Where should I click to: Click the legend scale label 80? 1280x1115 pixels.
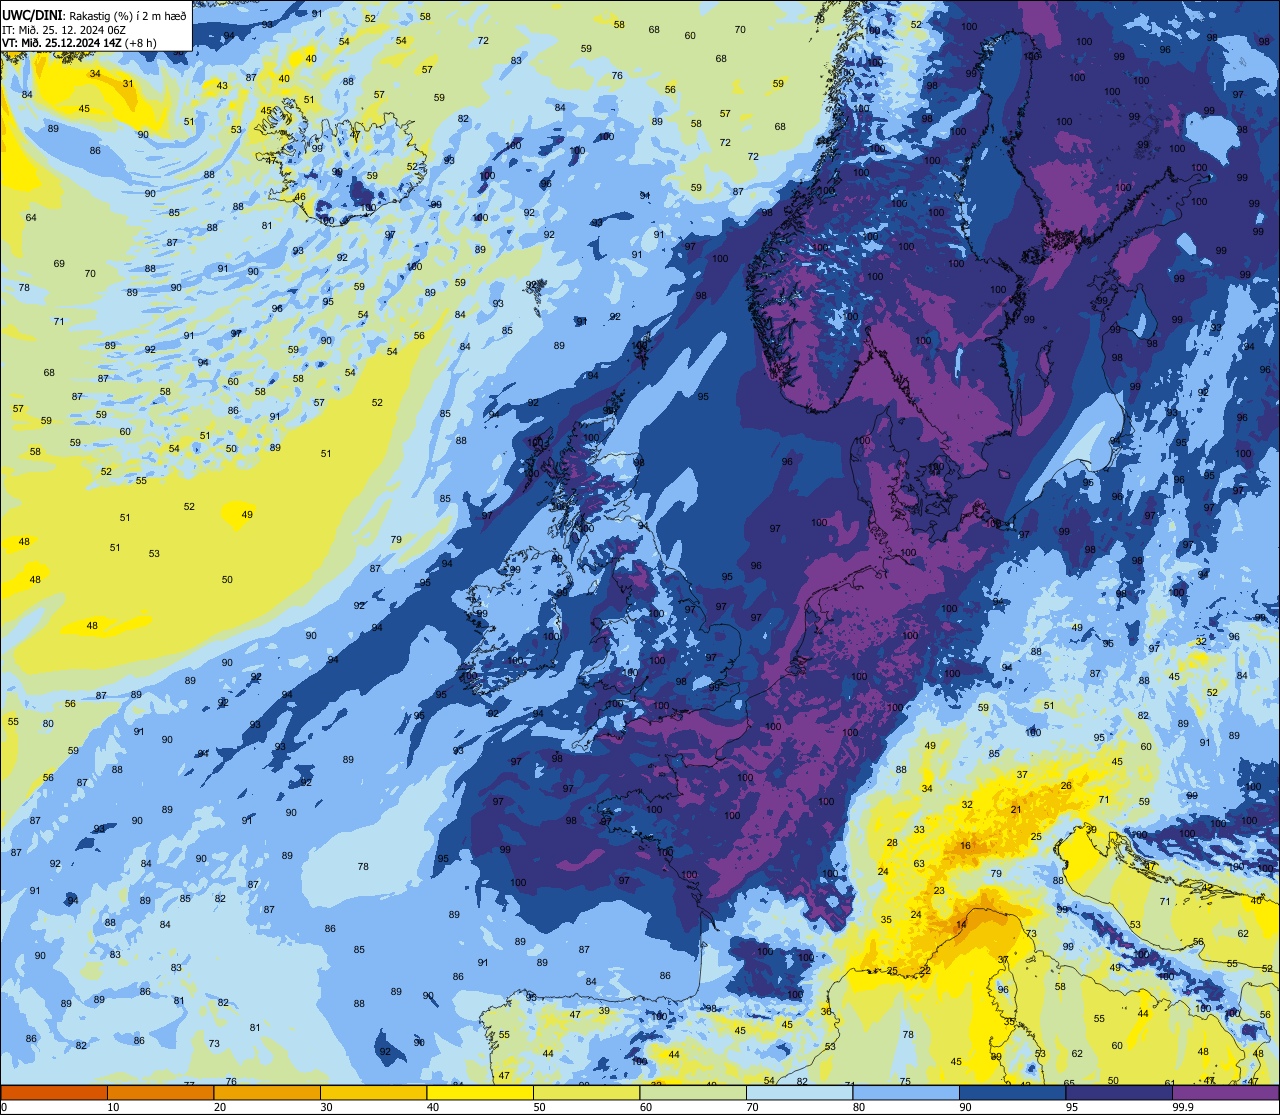pos(859,1107)
